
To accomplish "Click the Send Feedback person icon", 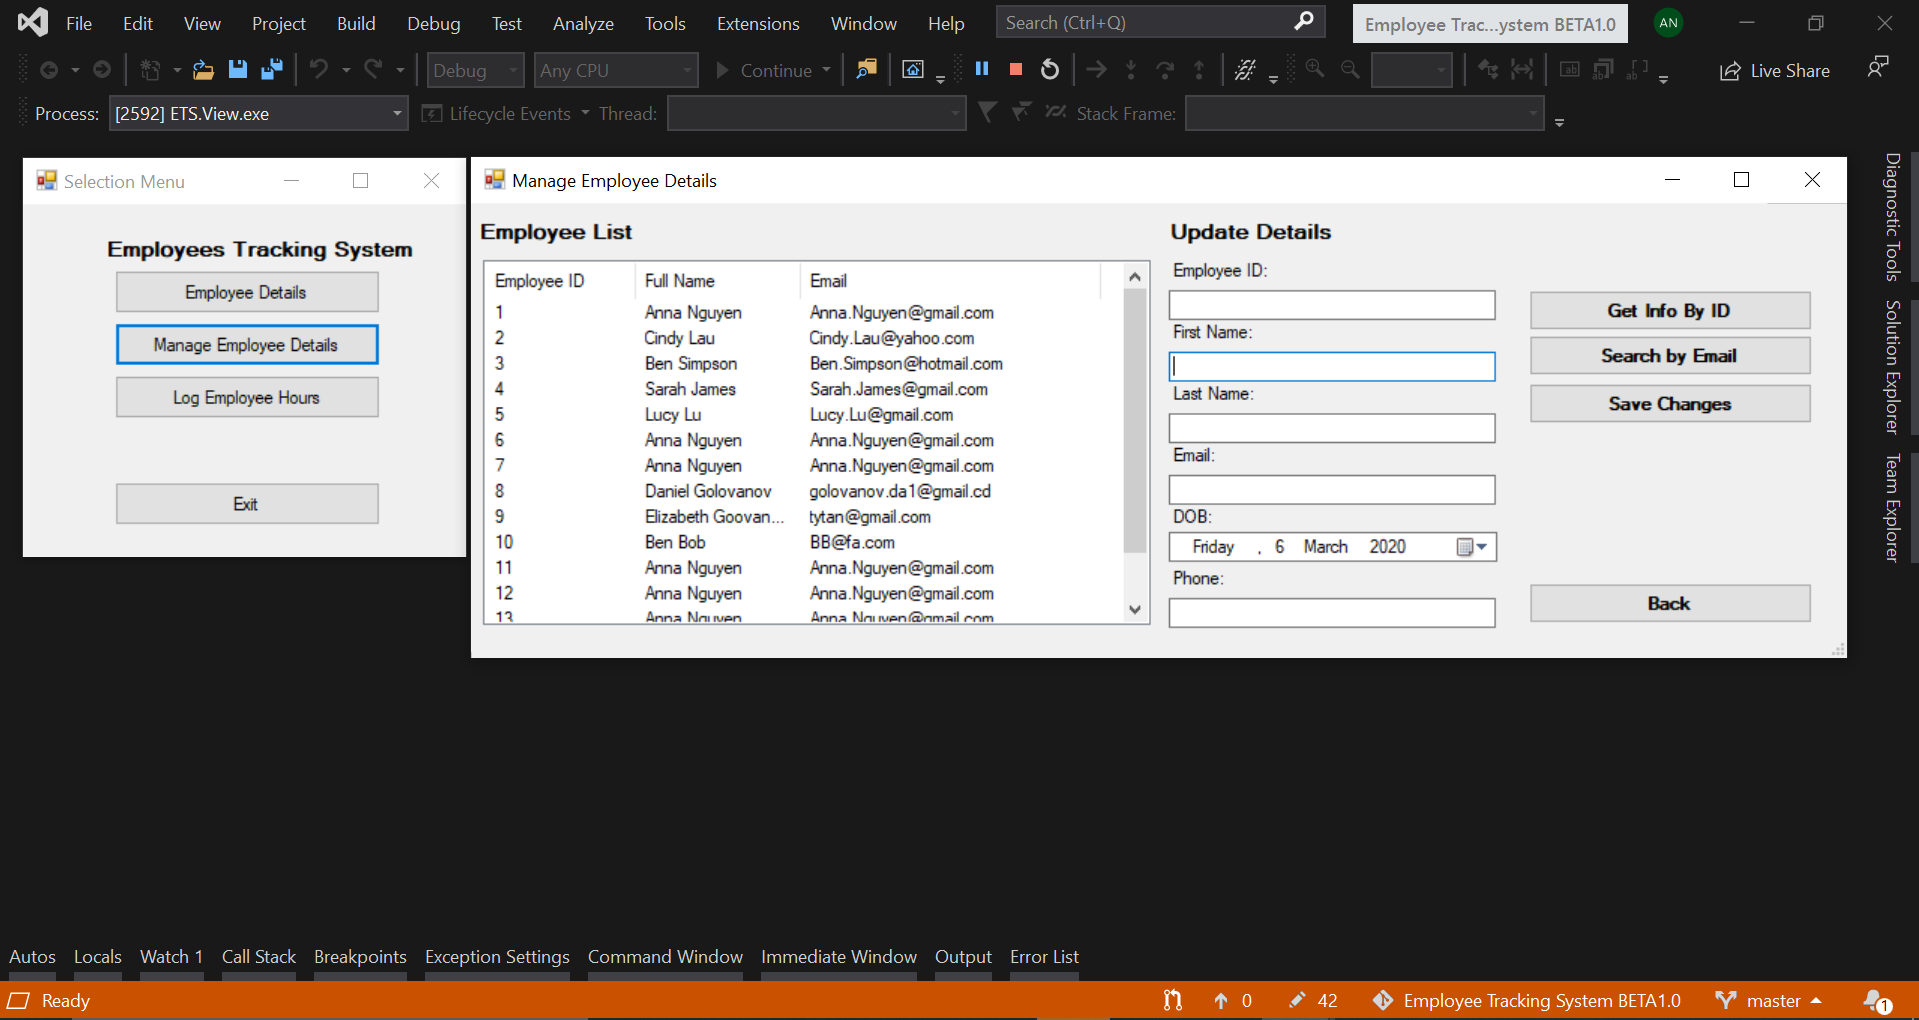I will (x=1878, y=67).
